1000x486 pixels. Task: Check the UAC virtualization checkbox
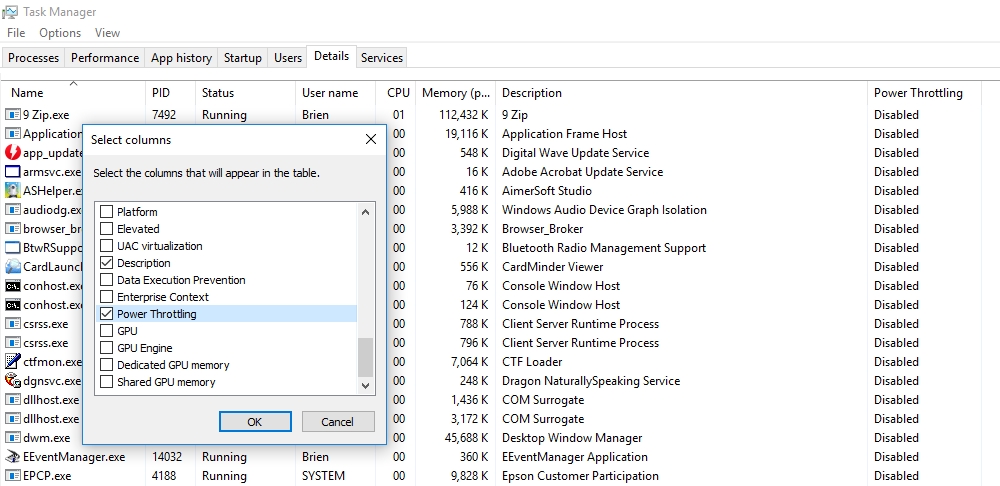pos(107,246)
